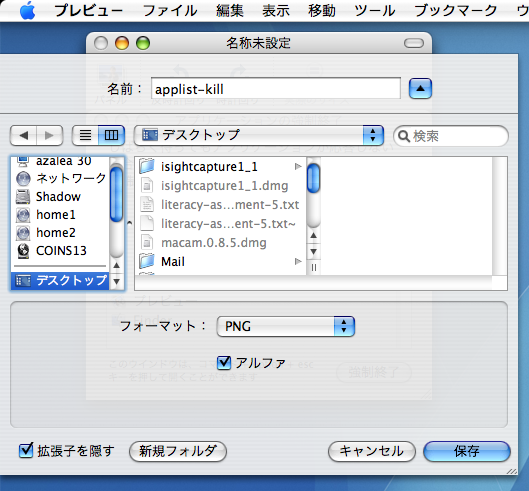Collapse the dialog with the blue triangle button
The width and height of the screenshot is (529, 491).
click(420, 89)
